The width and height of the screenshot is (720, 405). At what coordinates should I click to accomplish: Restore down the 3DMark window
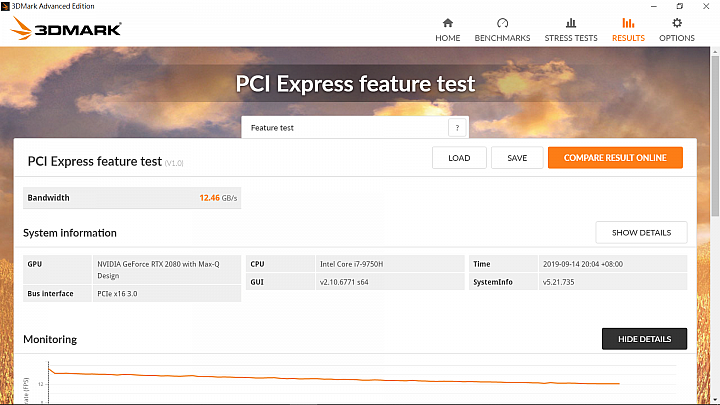point(680,6)
